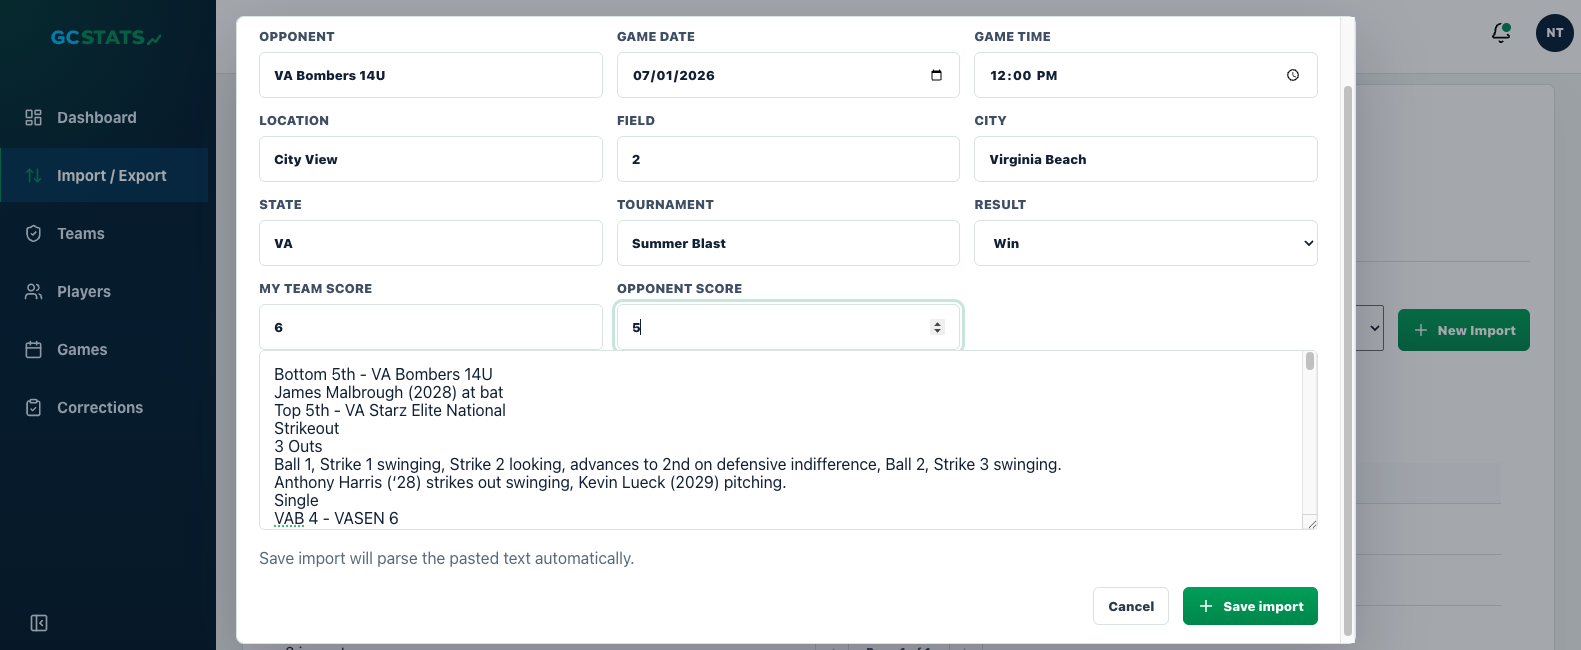Cancel the import dialog
The height and width of the screenshot is (650, 1581).
pyautogui.click(x=1131, y=606)
